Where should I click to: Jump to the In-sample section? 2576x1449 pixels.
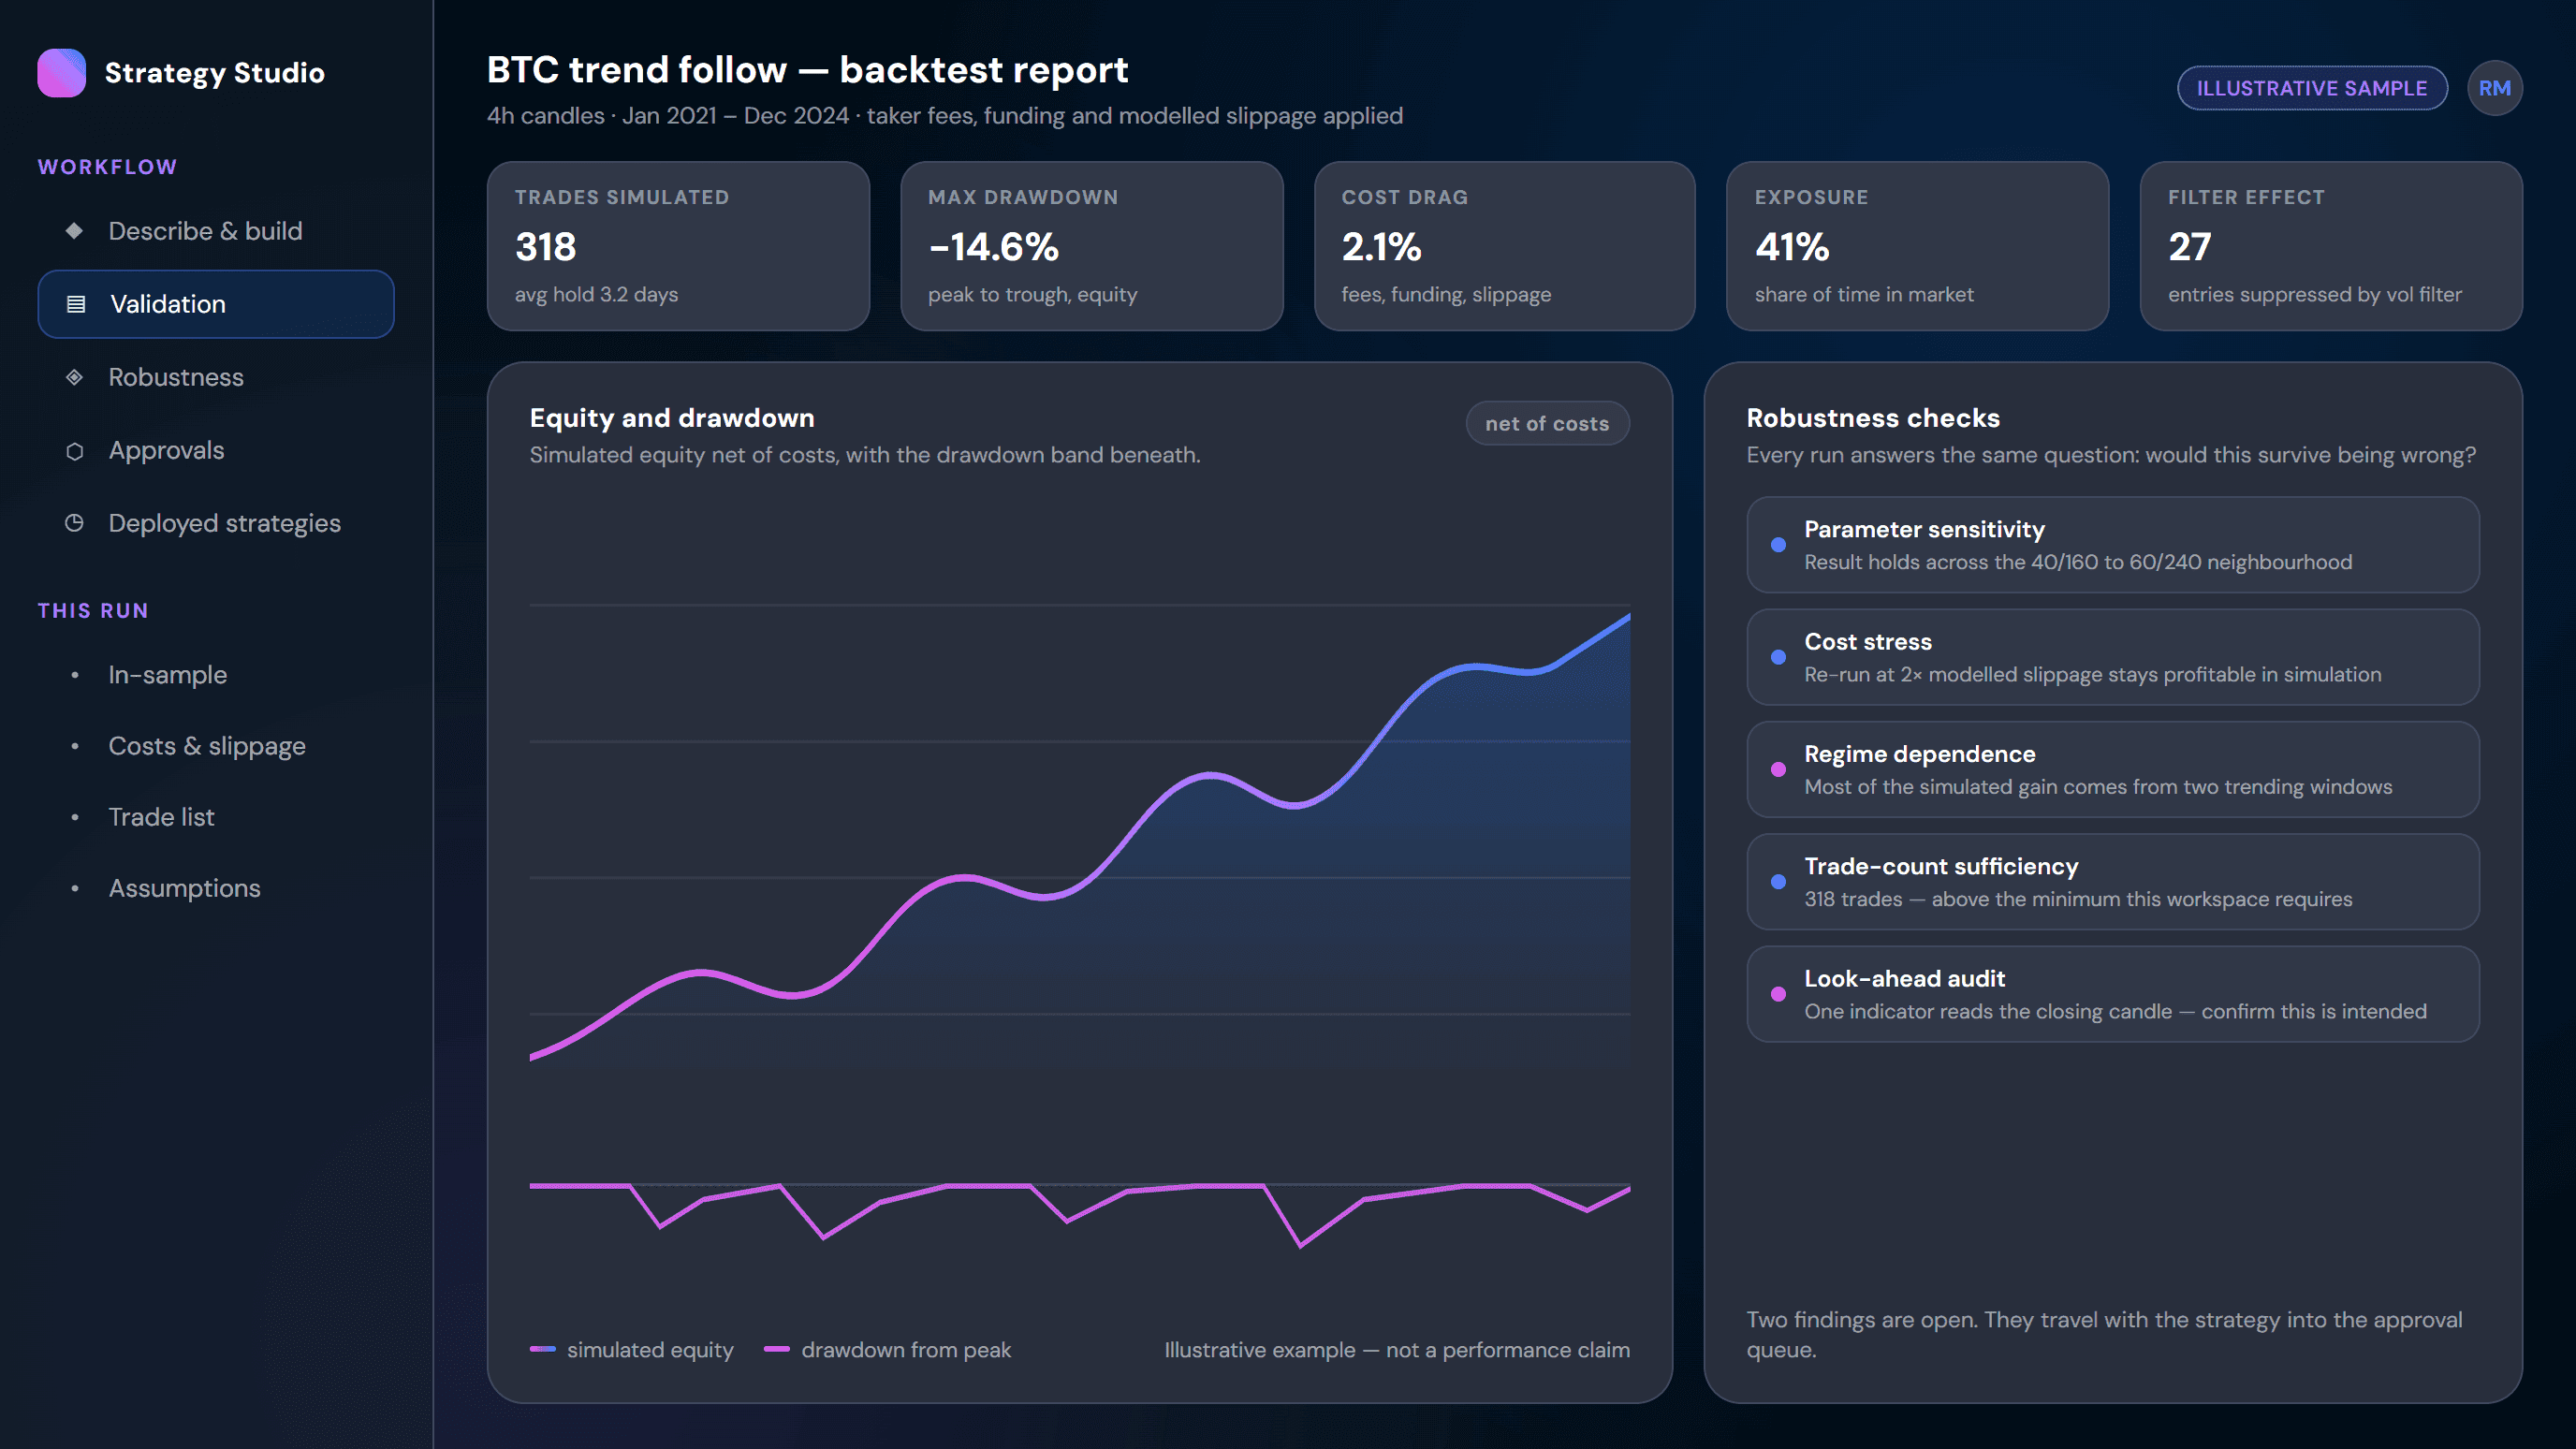pos(216,675)
